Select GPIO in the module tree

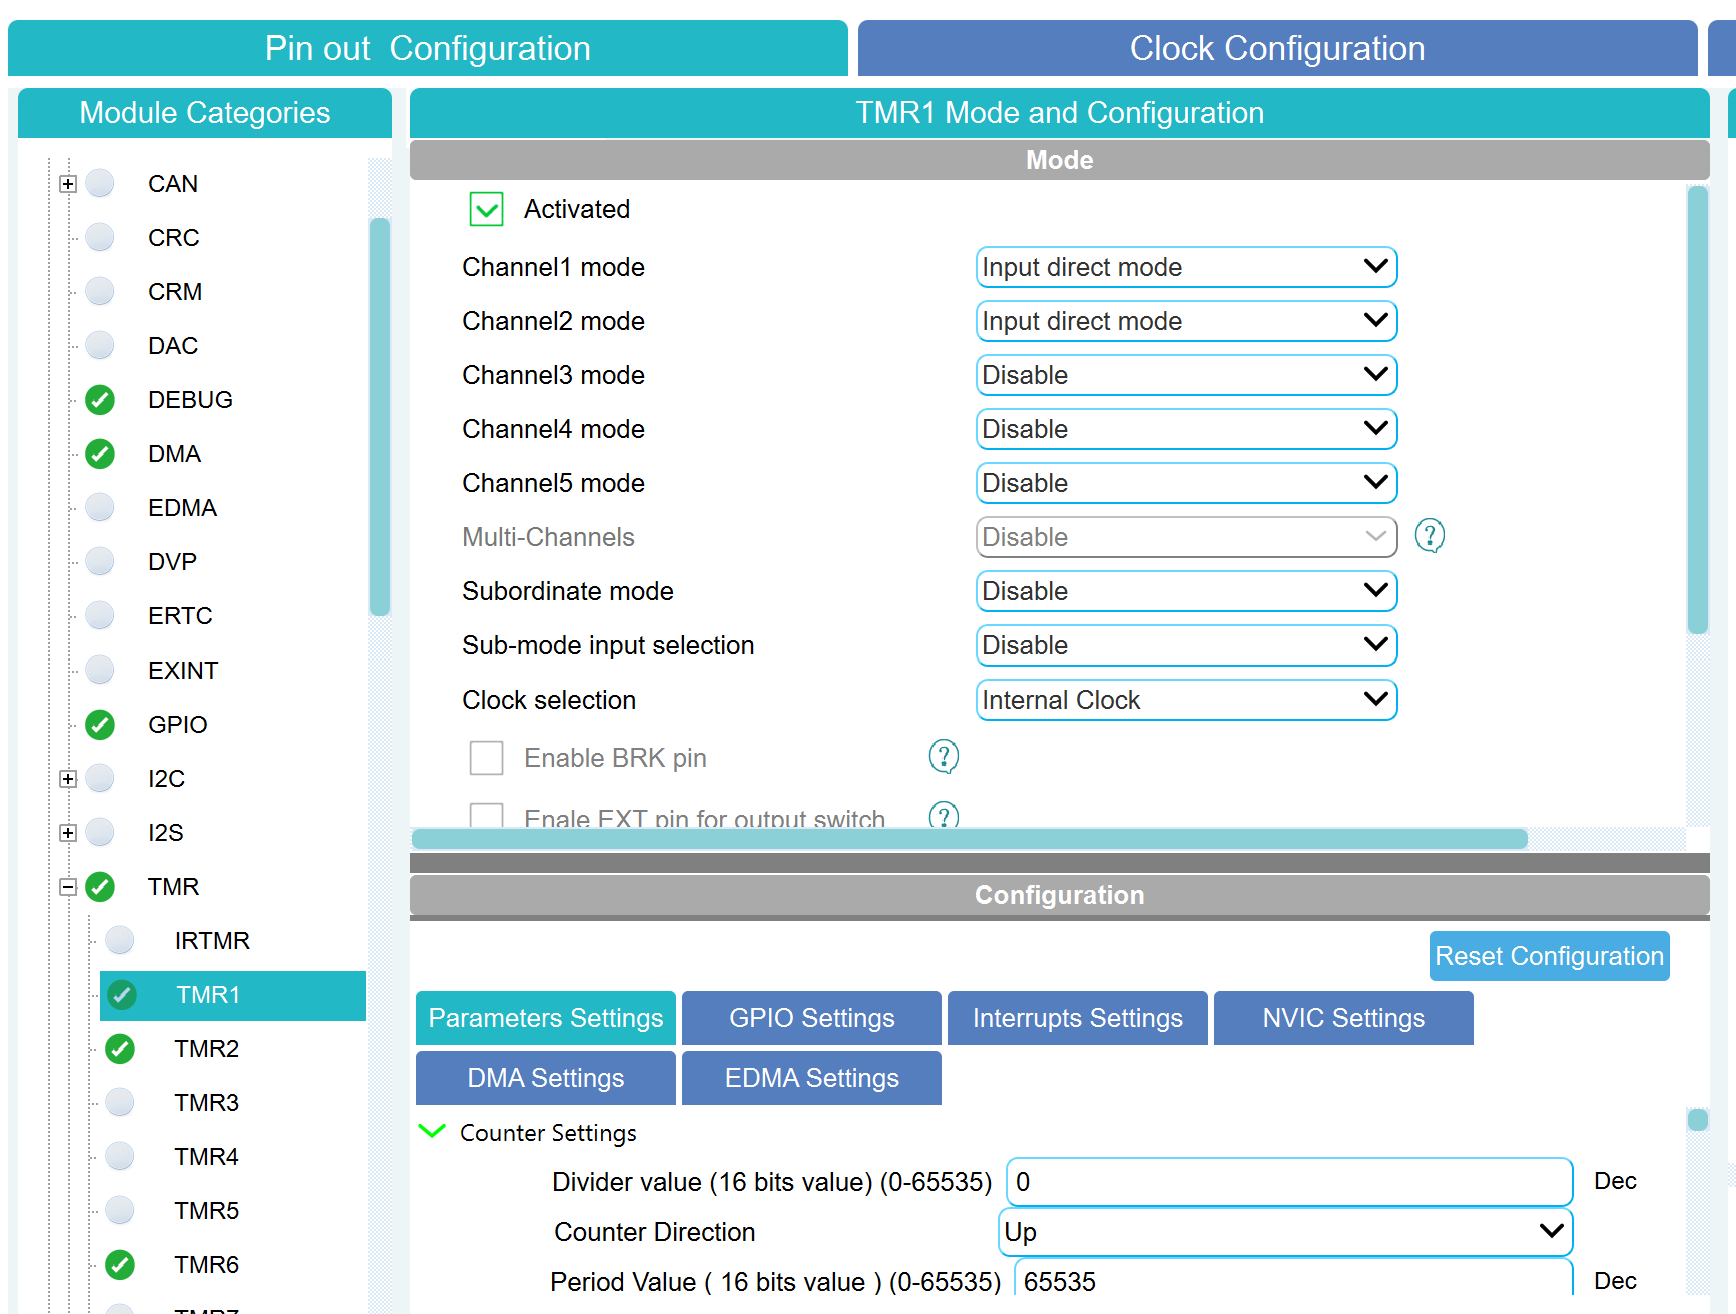tap(178, 724)
